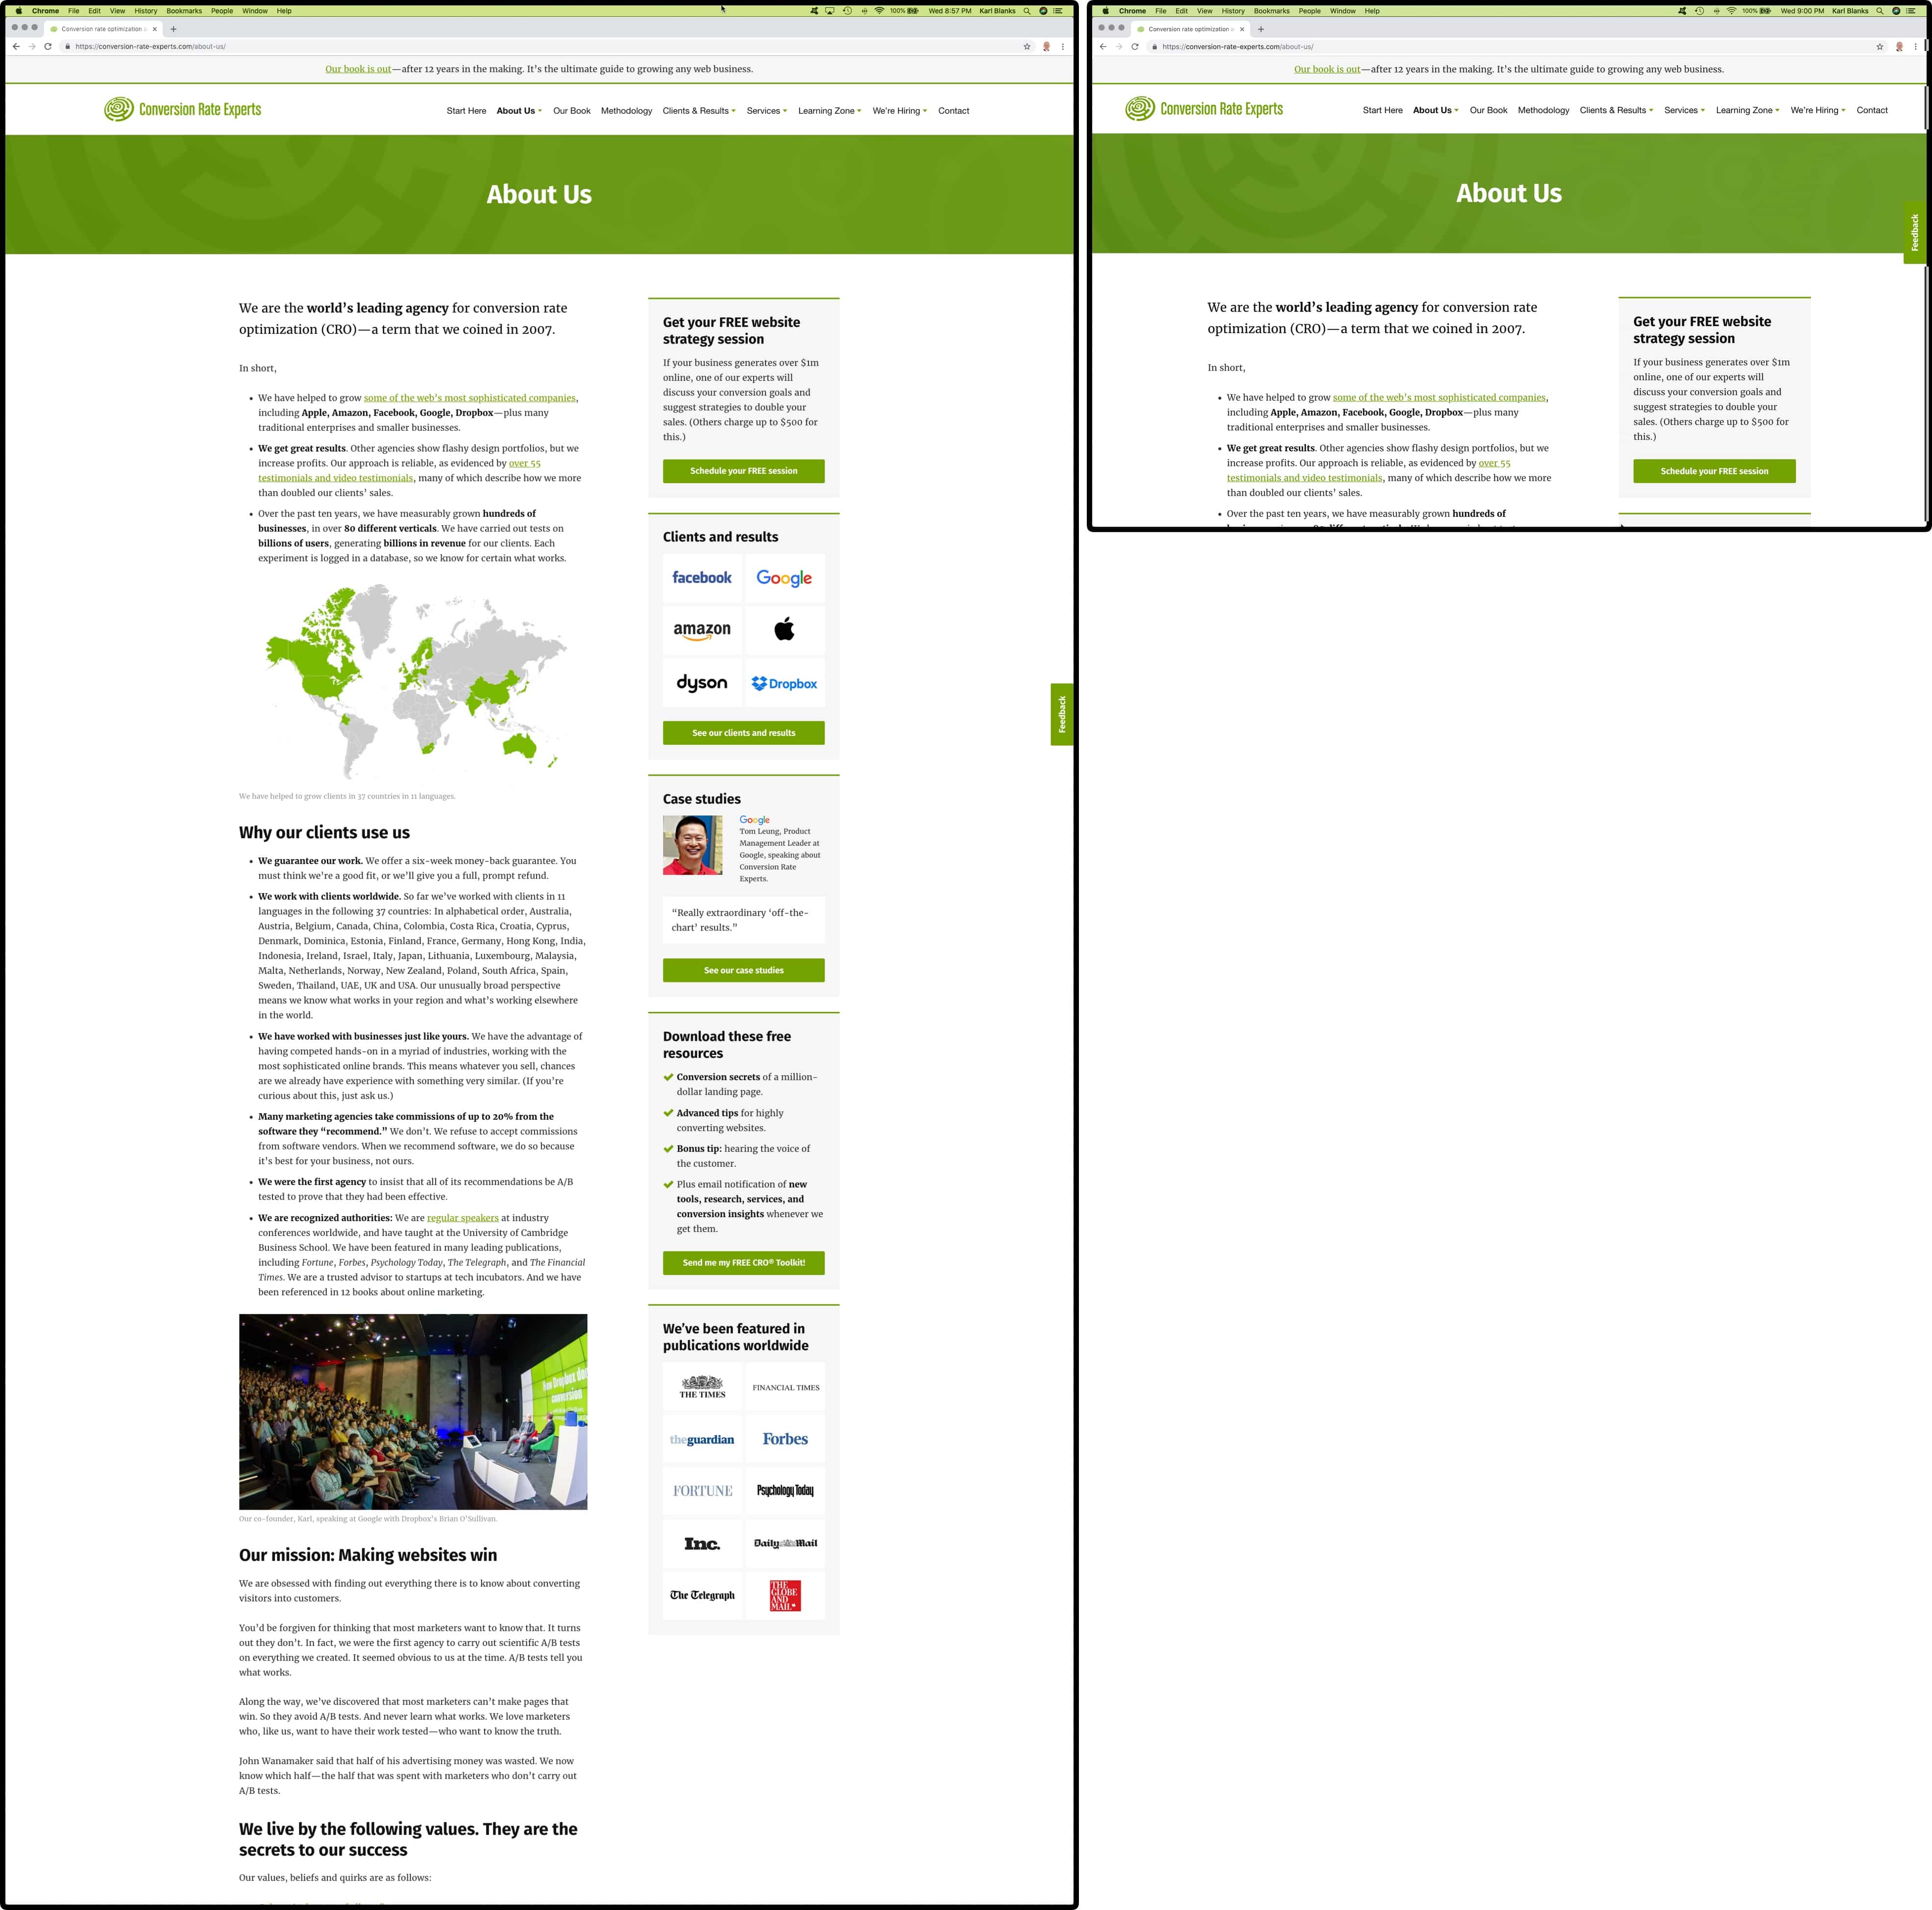This screenshot has height=1910, width=1932.
Task: Click the forward arrow in left browser window
Action: (32, 46)
